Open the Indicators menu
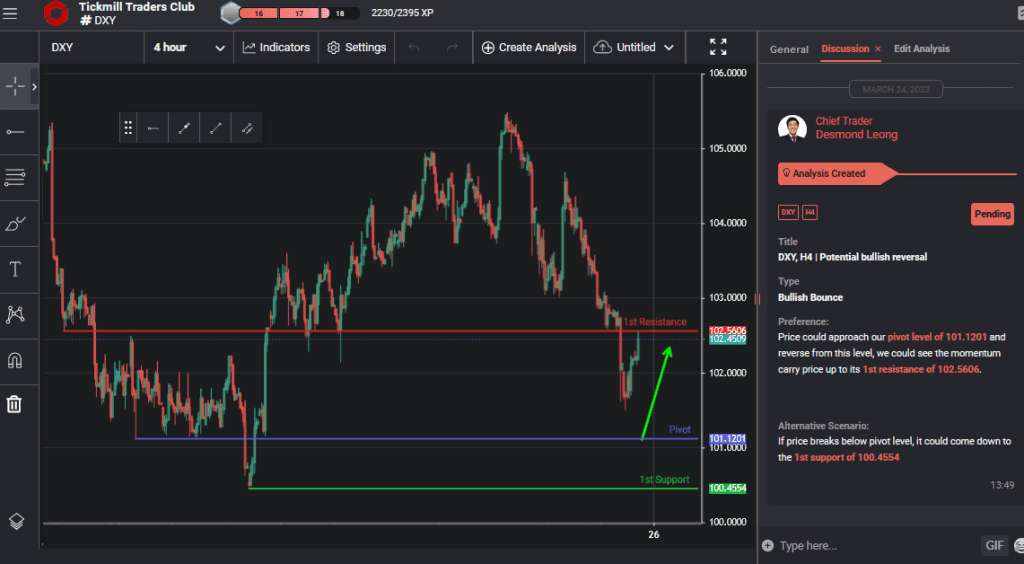Screen dimensions: 1024x564 pyautogui.click(x=276, y=48)
